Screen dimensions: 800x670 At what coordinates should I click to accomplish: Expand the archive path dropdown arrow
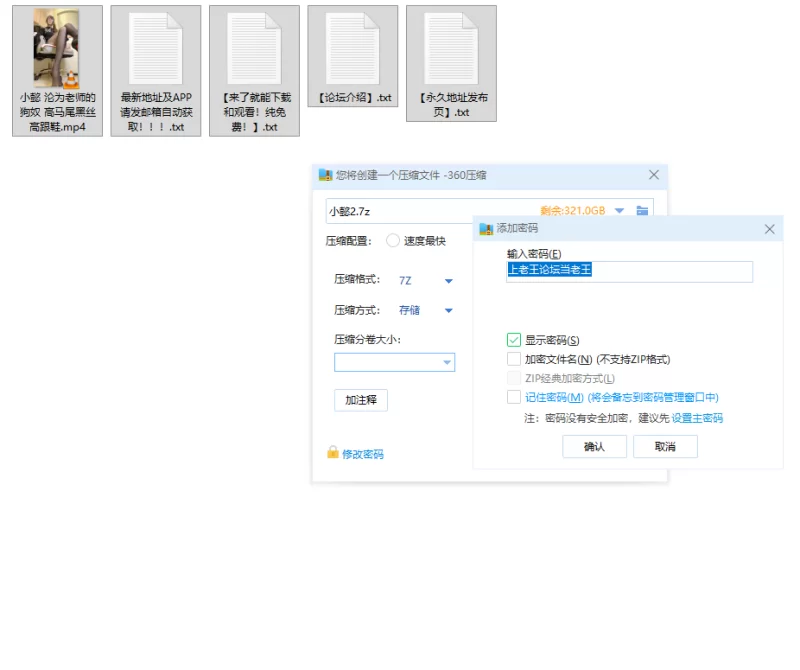pyautogui.click(x=619, y=210)
